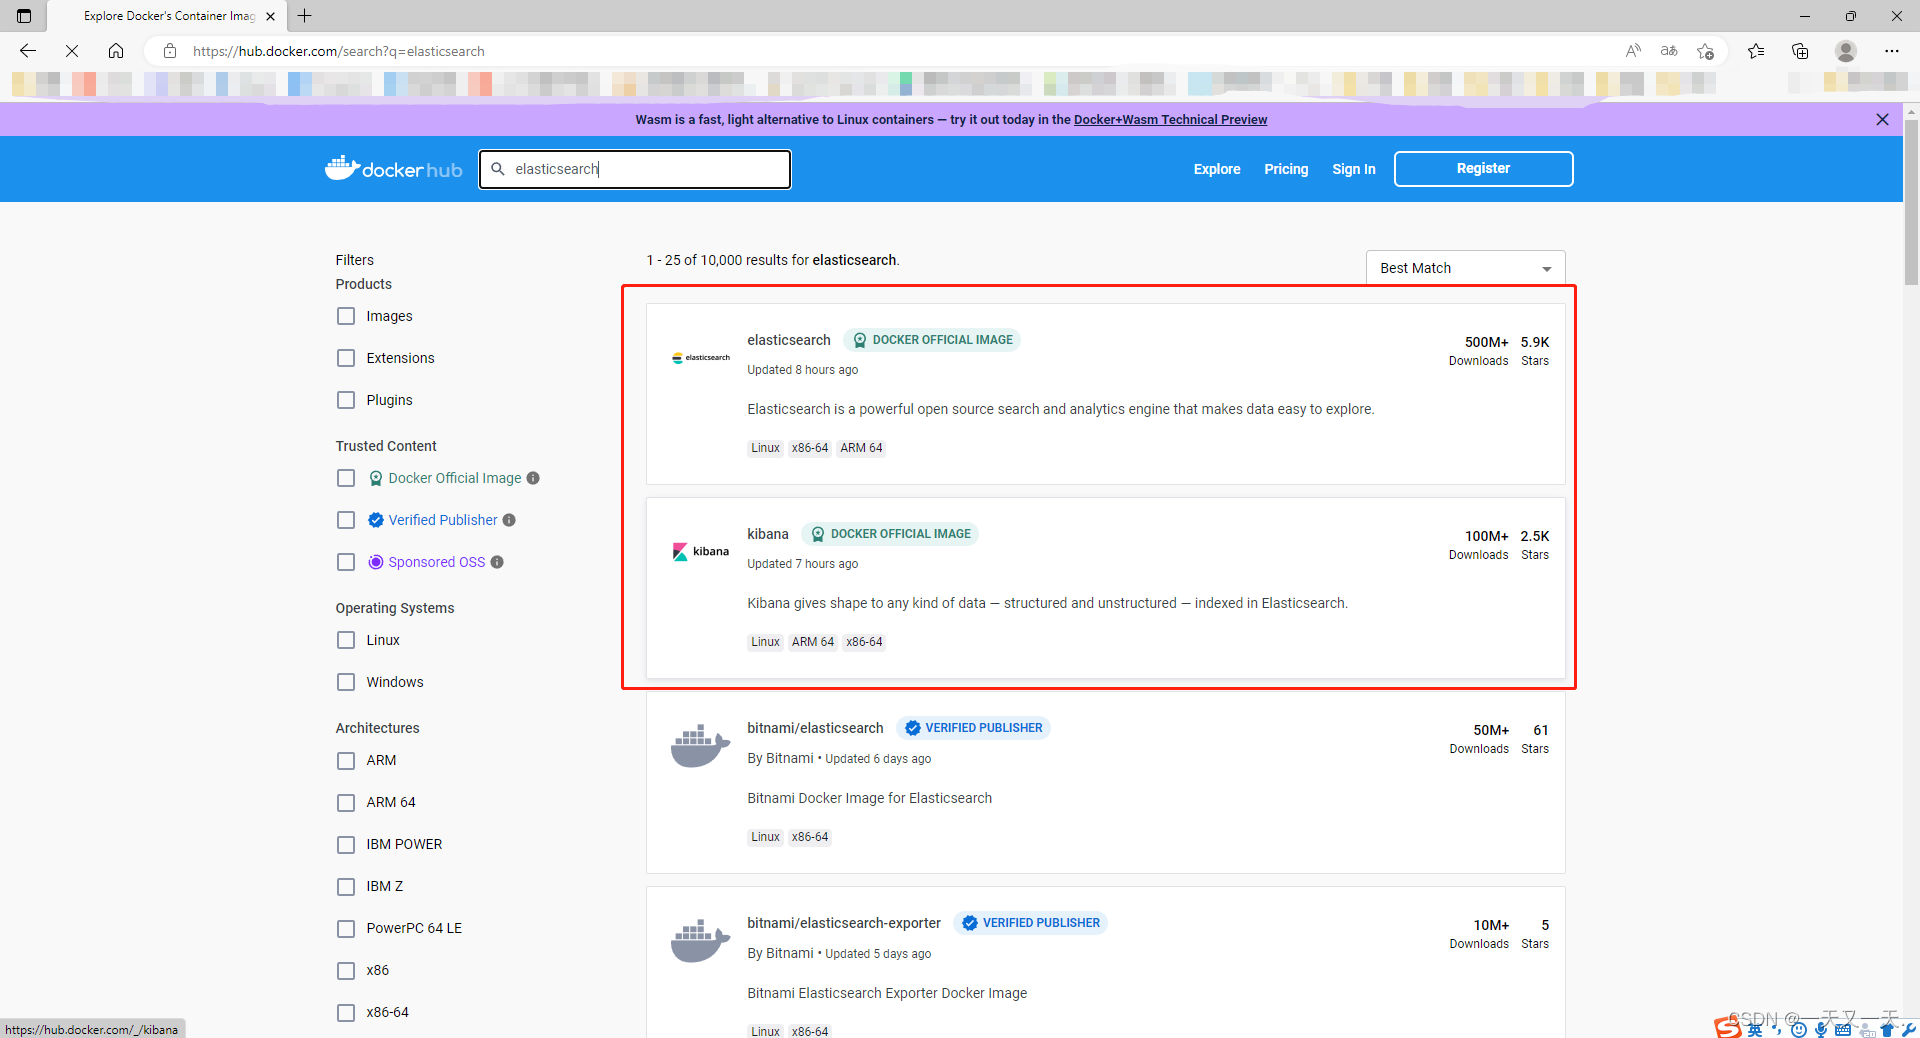The height and width of the screenshot is (1038, 1920).
Task: Click the kibana image logo
Action: point(701,552)
